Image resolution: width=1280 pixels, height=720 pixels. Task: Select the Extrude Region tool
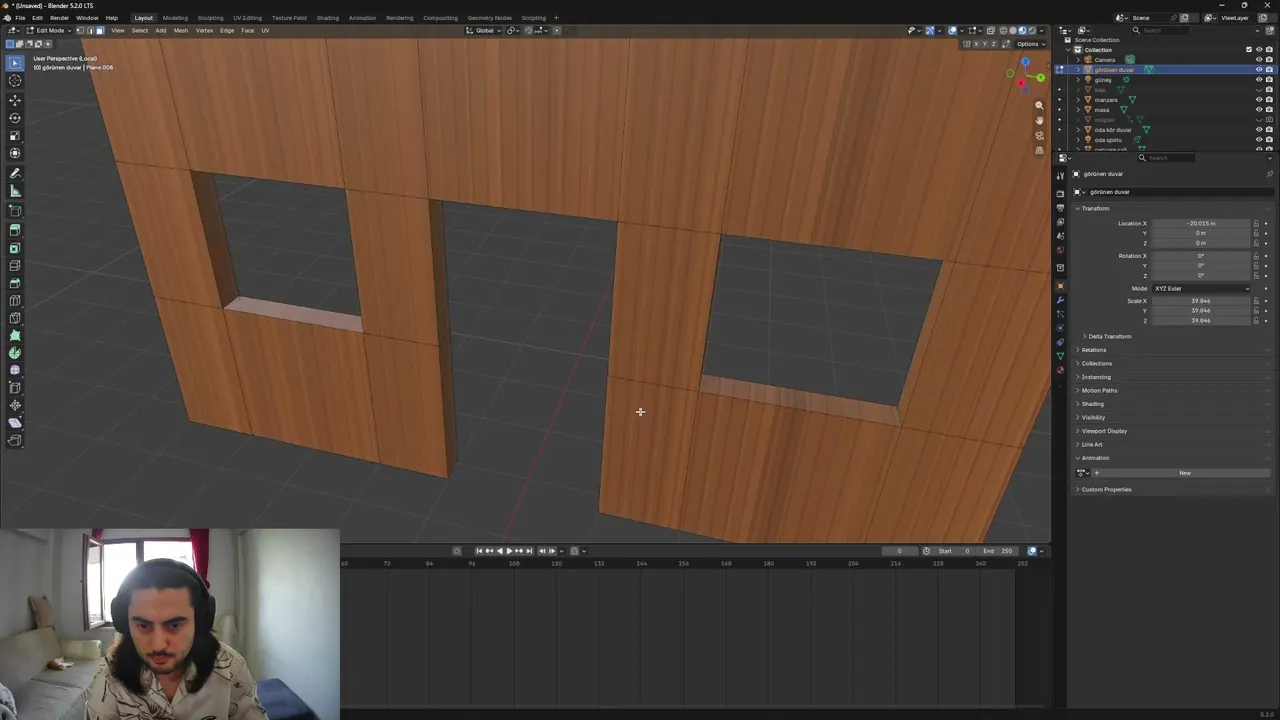click(15, 230)
